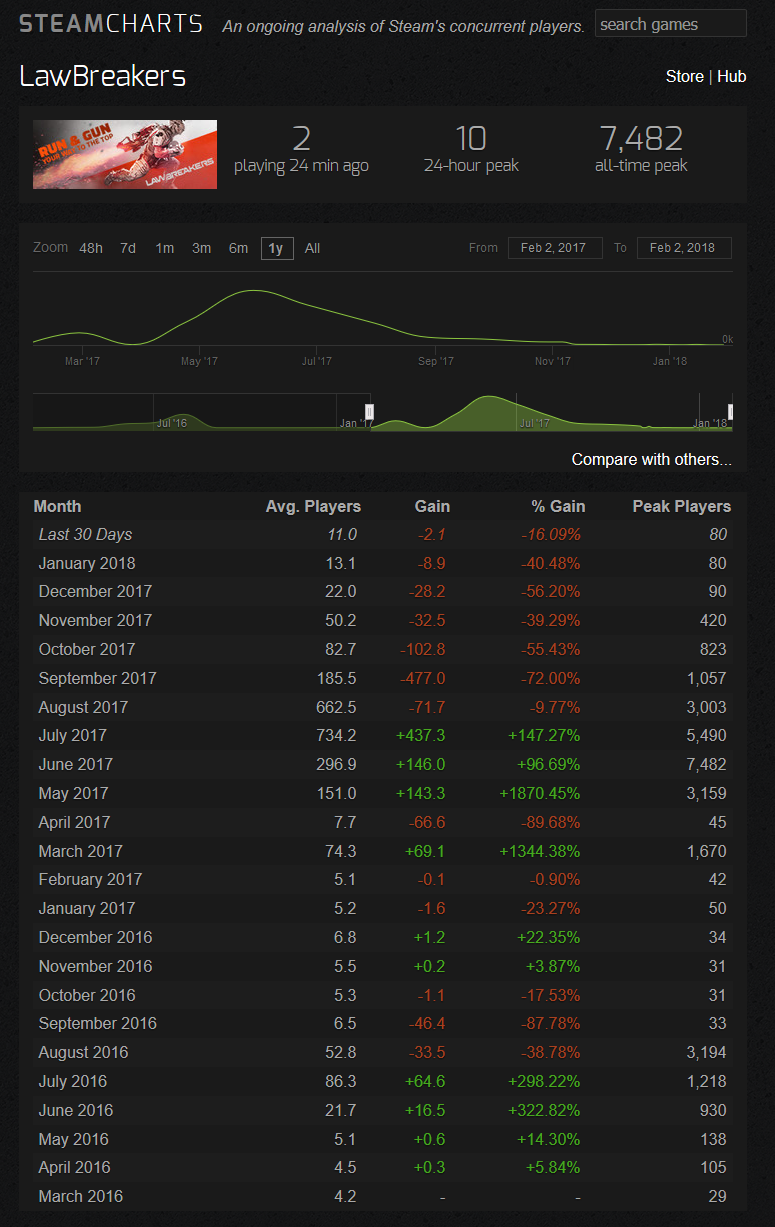Set chart zoom to All

312,248
